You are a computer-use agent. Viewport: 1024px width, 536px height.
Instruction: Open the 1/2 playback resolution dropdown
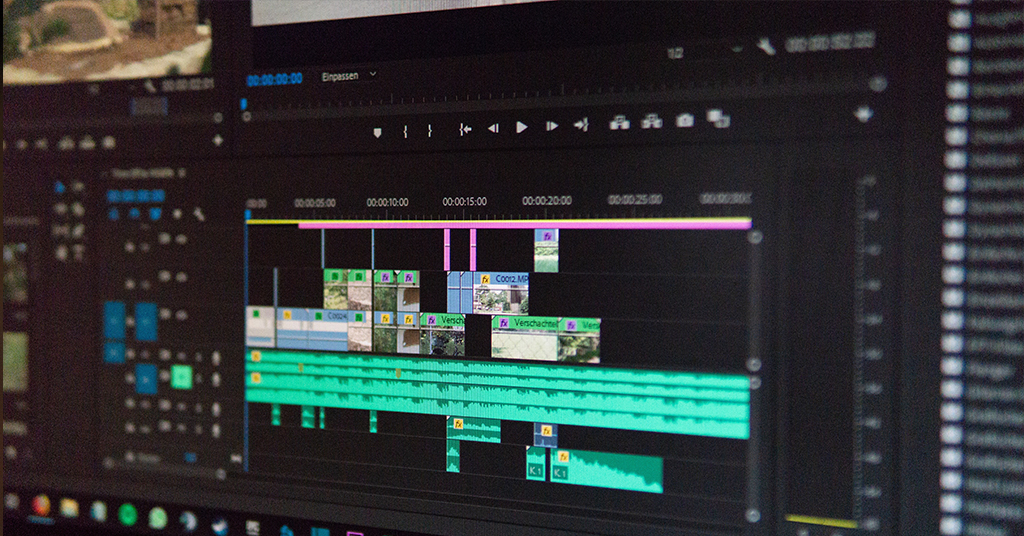(704, 51)
